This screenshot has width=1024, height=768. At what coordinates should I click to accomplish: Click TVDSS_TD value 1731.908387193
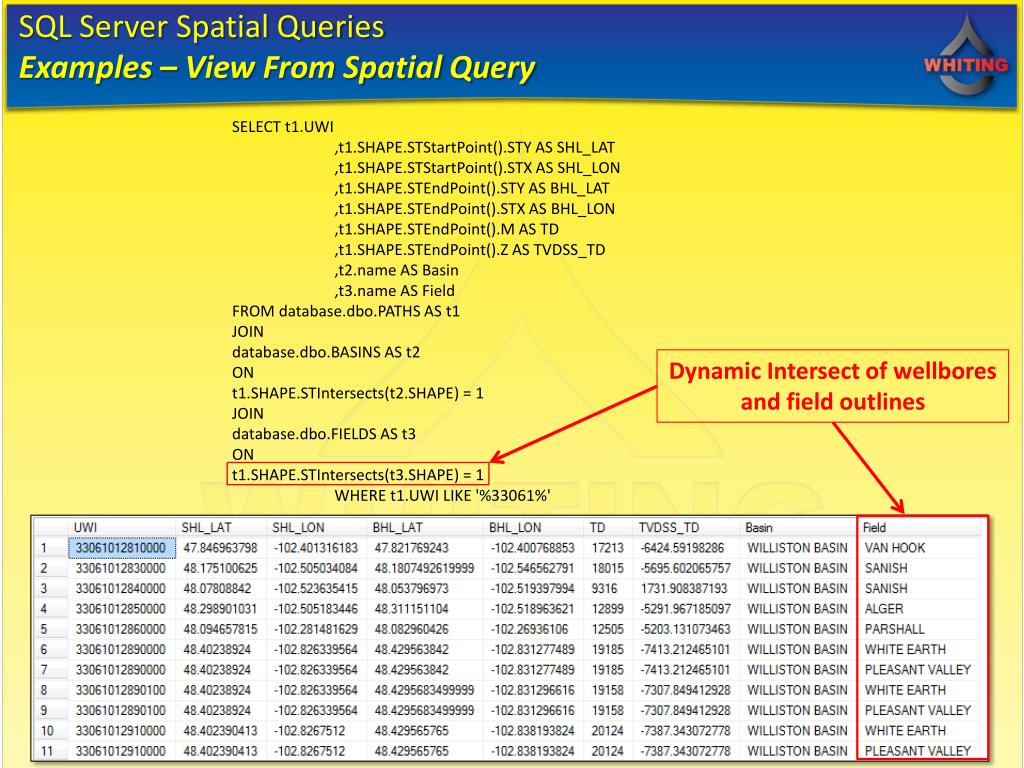point(684,588)
